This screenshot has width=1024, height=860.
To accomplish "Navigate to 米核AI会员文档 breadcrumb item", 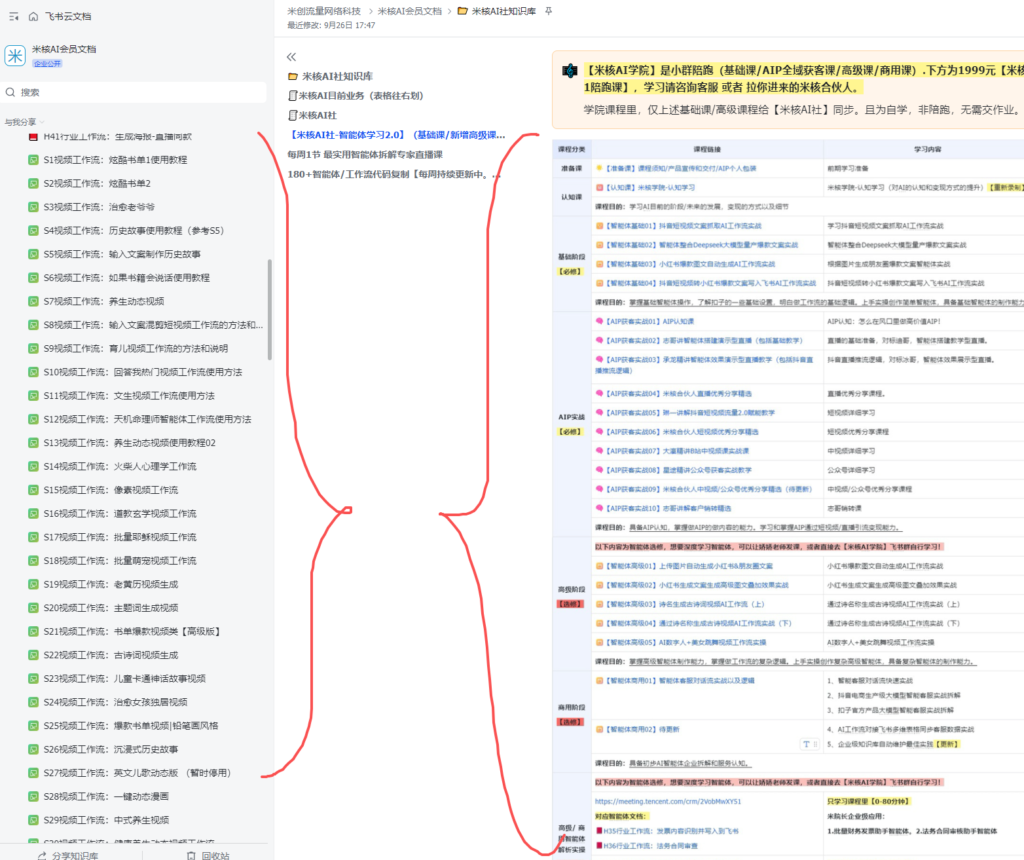I will click(409, 11).
